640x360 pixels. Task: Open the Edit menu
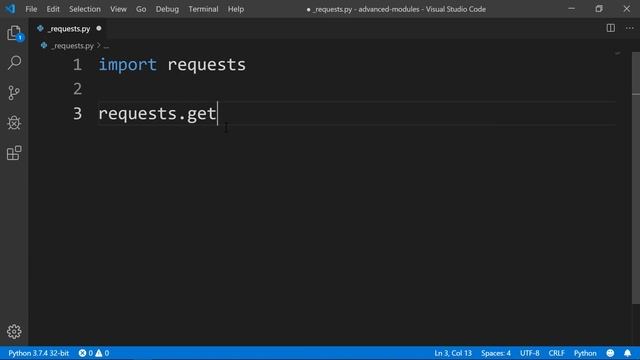coord(53,9)
